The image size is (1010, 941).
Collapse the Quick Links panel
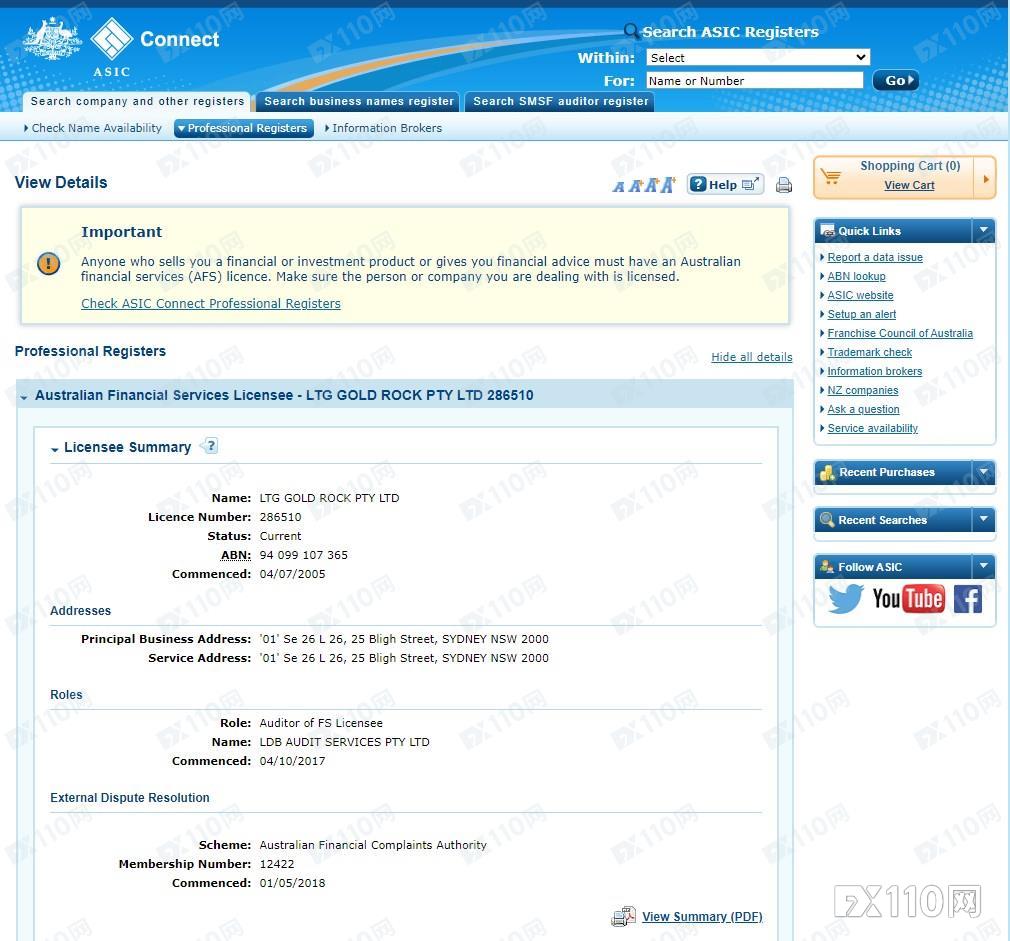pos(983,230)
